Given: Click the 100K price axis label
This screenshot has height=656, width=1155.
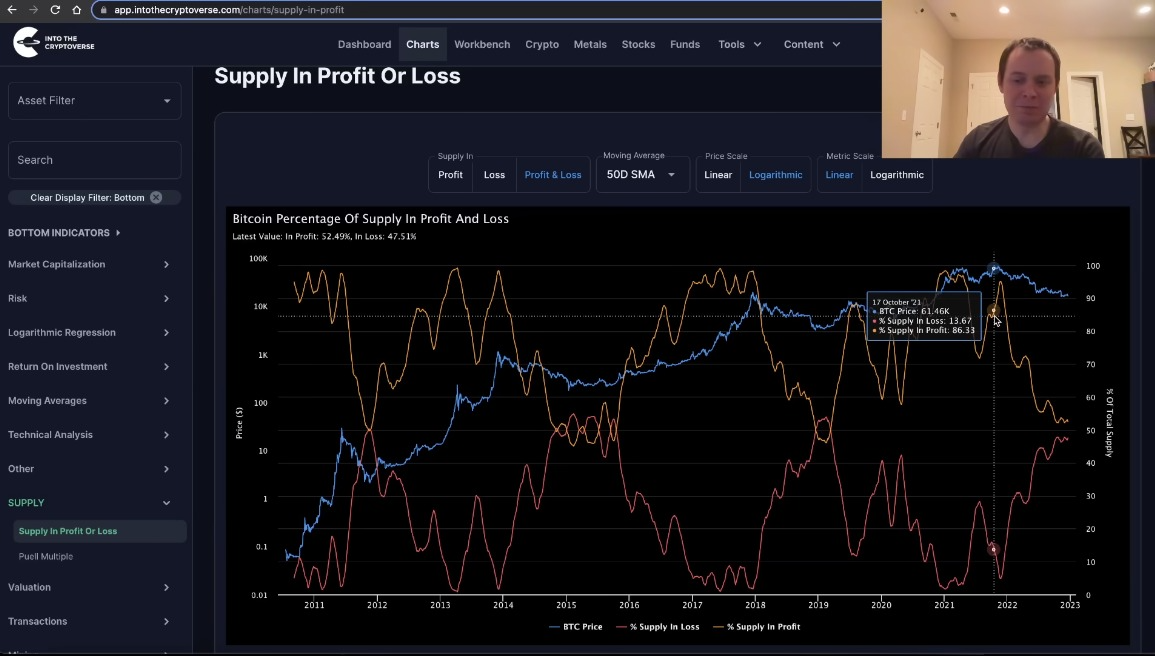Looking at the screenshot, I should (259, 259).
